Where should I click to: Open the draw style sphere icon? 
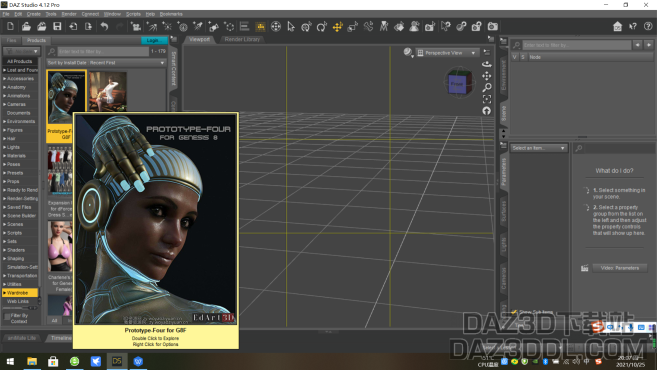pyautogui.click(x=408, y=52)
